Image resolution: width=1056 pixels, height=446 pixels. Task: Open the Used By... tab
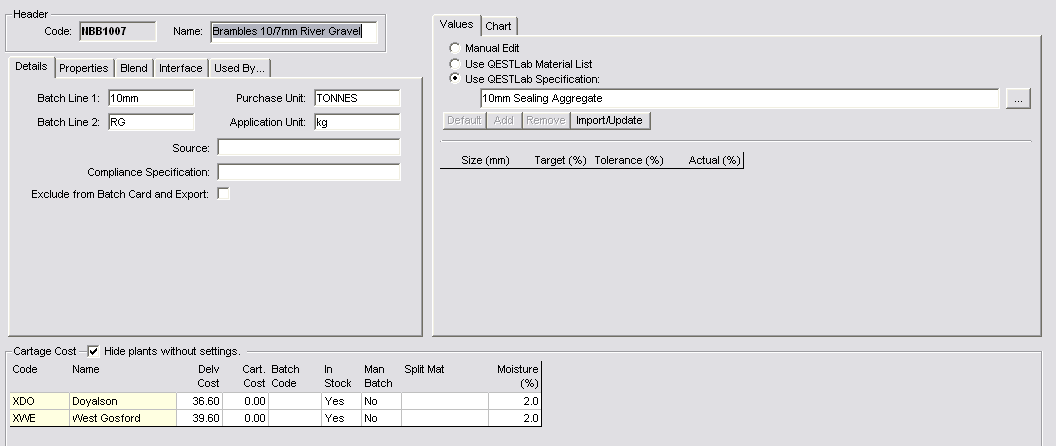coord(239,68)
